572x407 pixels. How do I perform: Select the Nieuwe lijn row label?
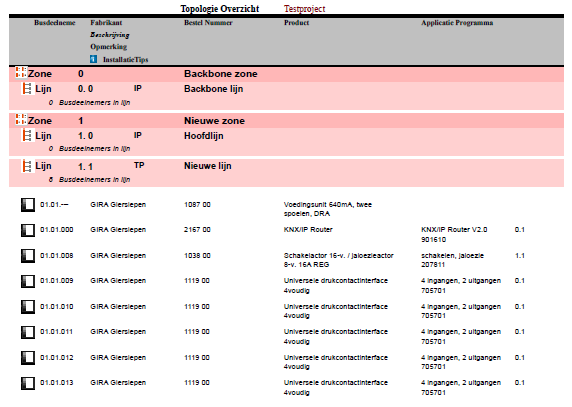208,166
